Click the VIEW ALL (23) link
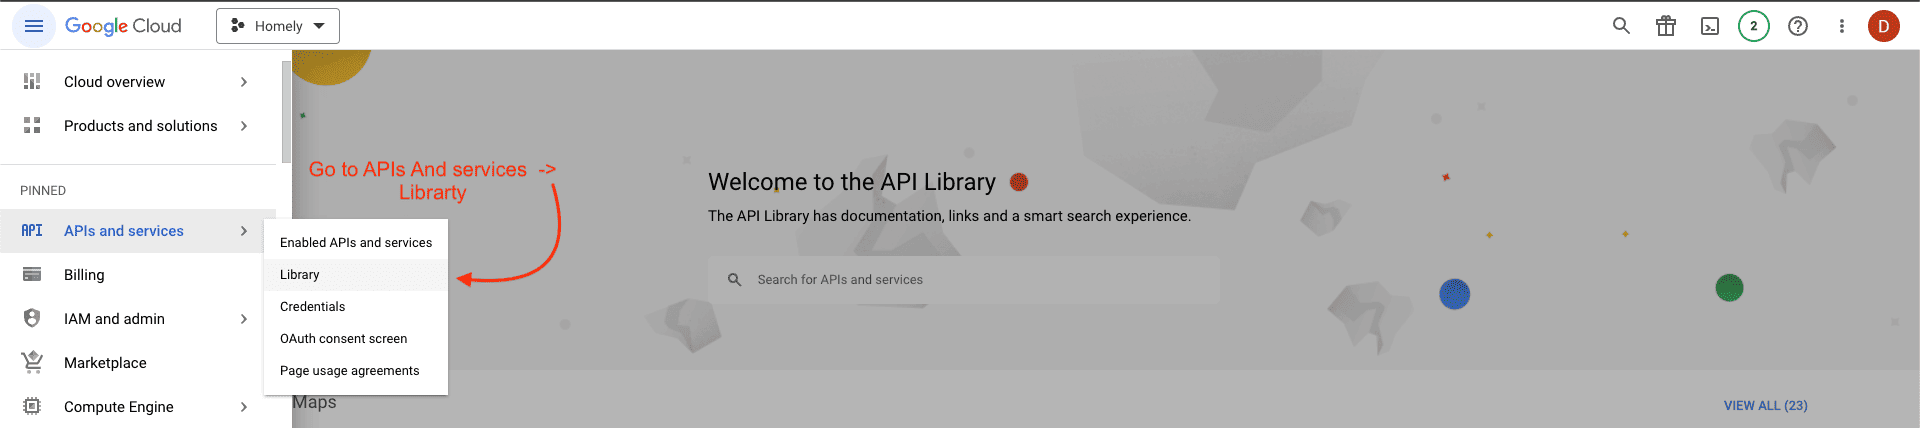1920x428 pixels. 1765,405
